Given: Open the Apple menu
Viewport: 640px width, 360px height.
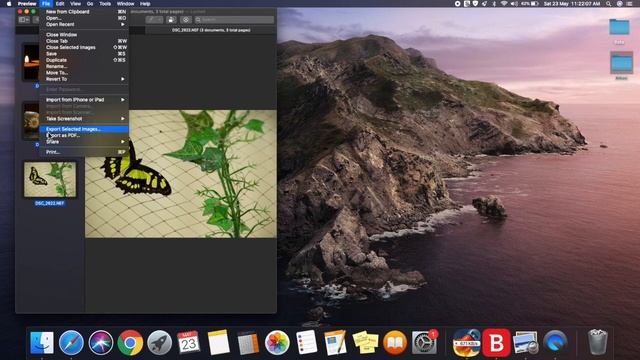Looking at the screenshot, I should tap(9, 4).
